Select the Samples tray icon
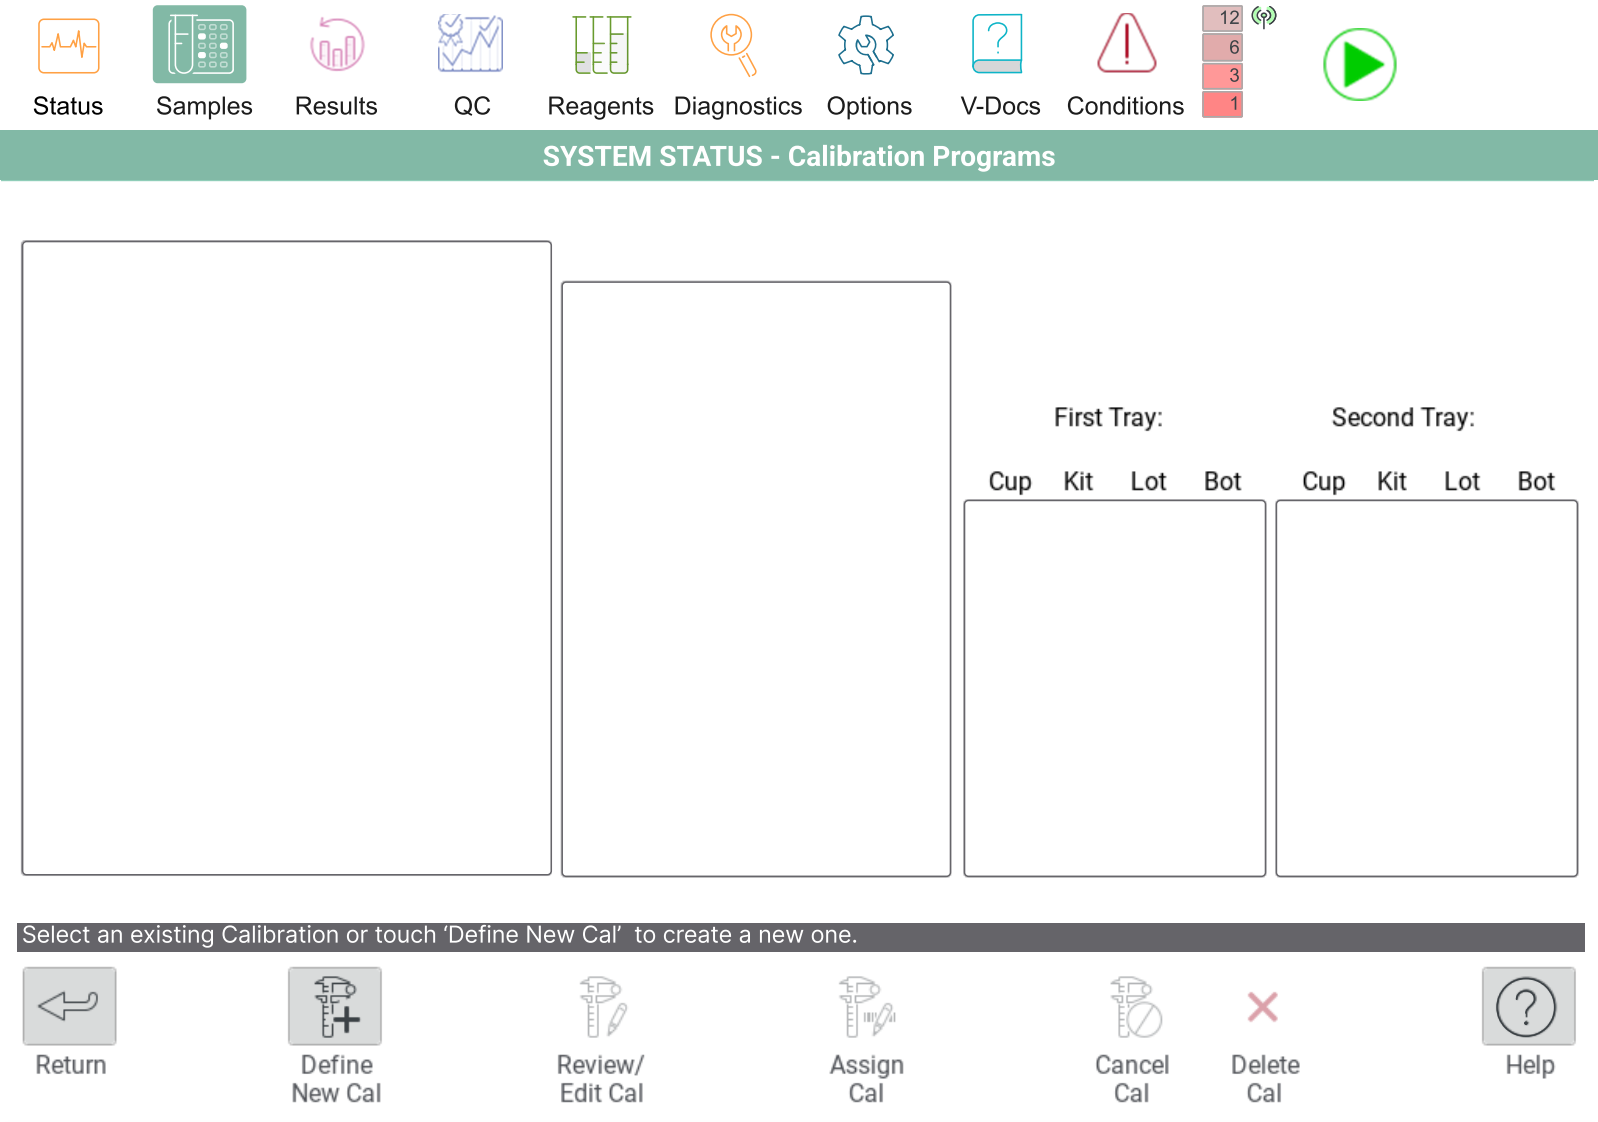This screenshot has width=1598, height=1122. pyautogui.click(x=199, y=45)
